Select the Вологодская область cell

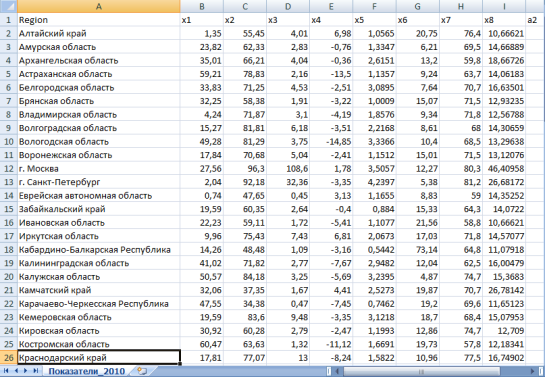(99, 142)
